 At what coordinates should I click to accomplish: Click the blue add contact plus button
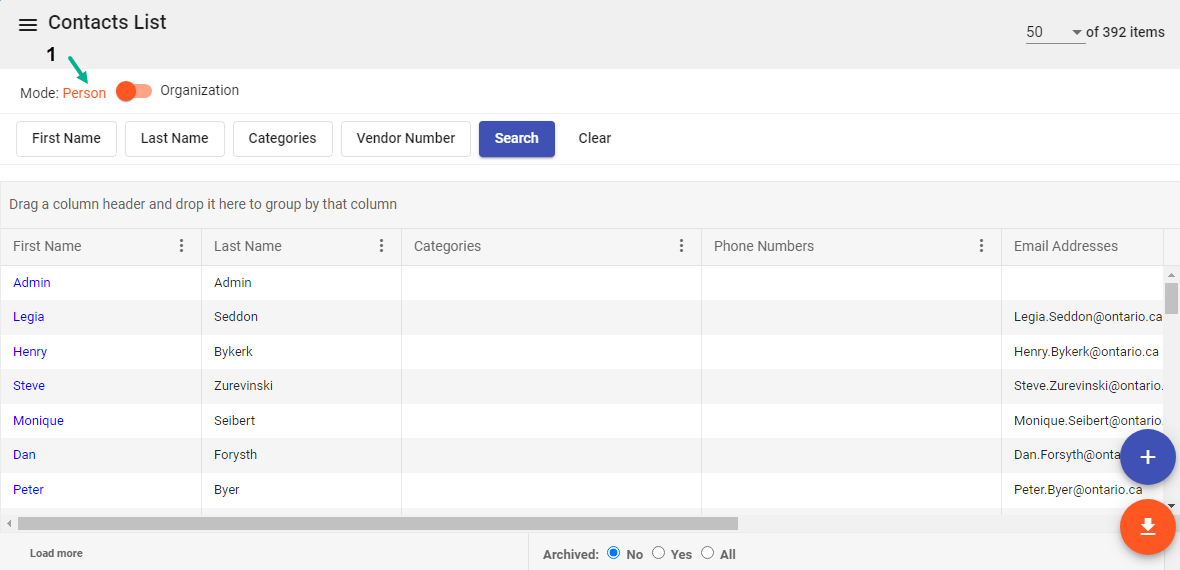click(1147, 457)
